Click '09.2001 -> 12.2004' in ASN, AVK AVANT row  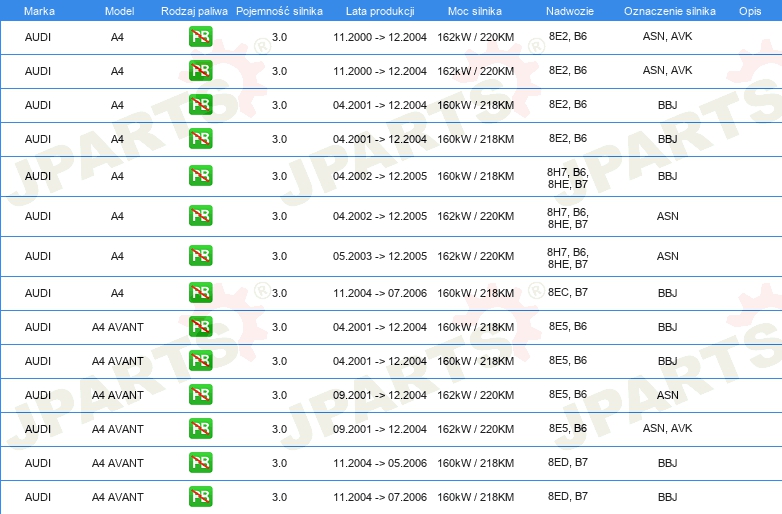pos(380,429)
